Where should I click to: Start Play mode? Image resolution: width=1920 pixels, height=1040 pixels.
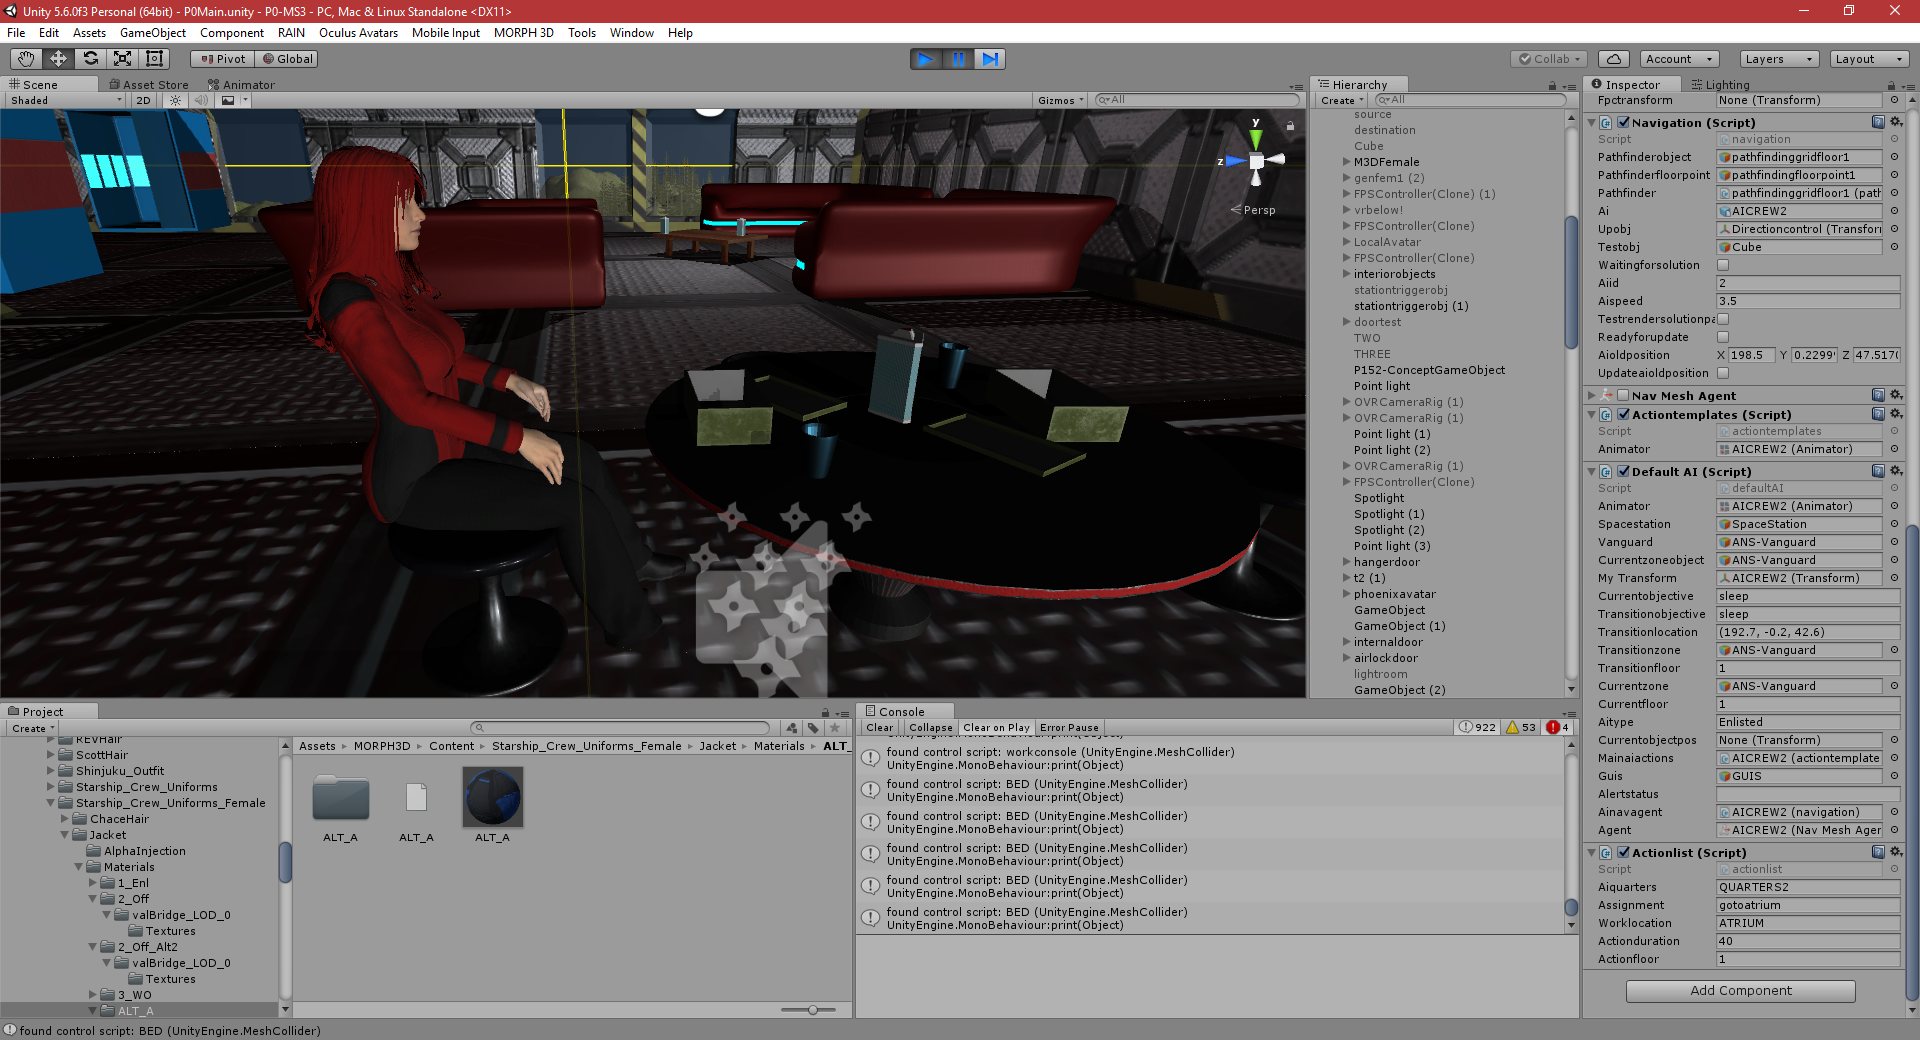pyautogui.click(x=926, y=59)
